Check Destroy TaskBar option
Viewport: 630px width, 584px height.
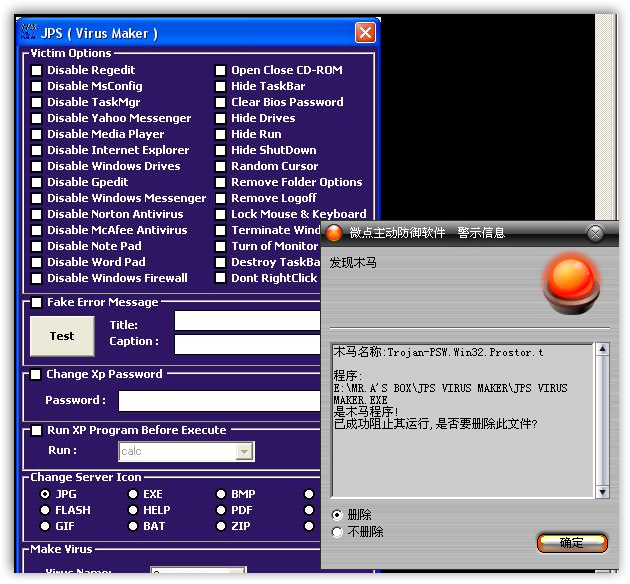pos(220,262)
